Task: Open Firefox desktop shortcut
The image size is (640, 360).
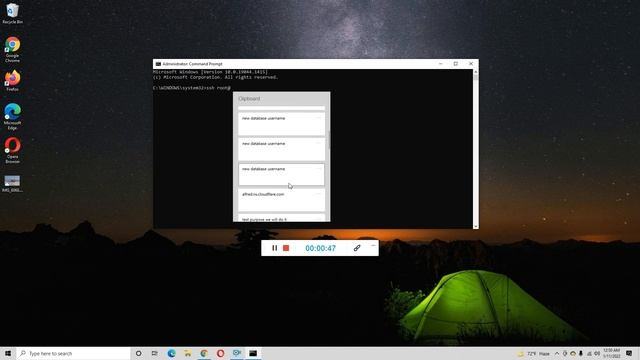Action: tap(12, 80)
